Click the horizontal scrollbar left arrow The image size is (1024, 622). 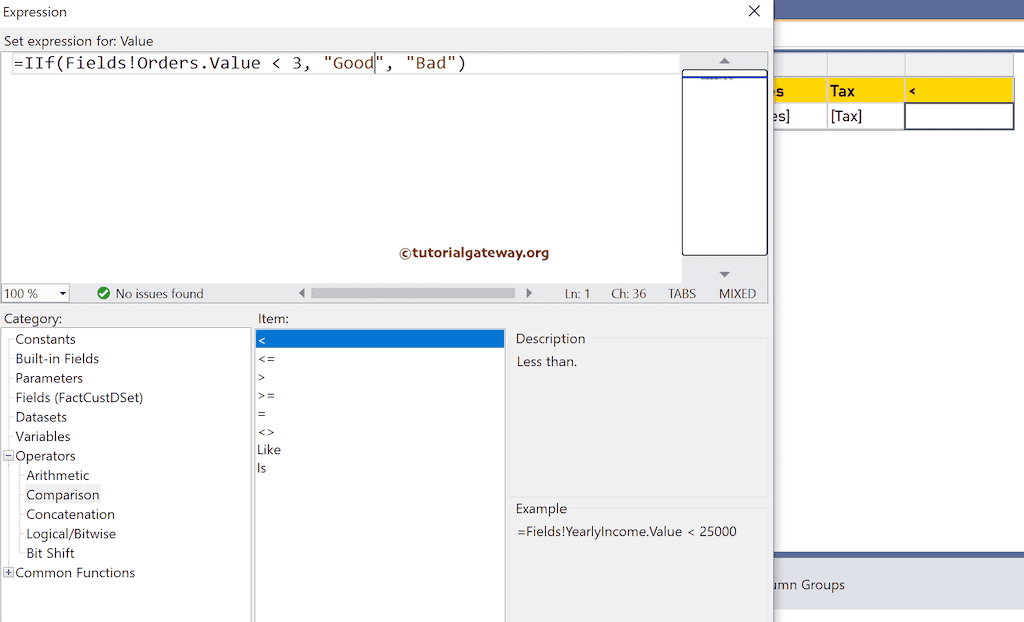click(x=302, y=293)
